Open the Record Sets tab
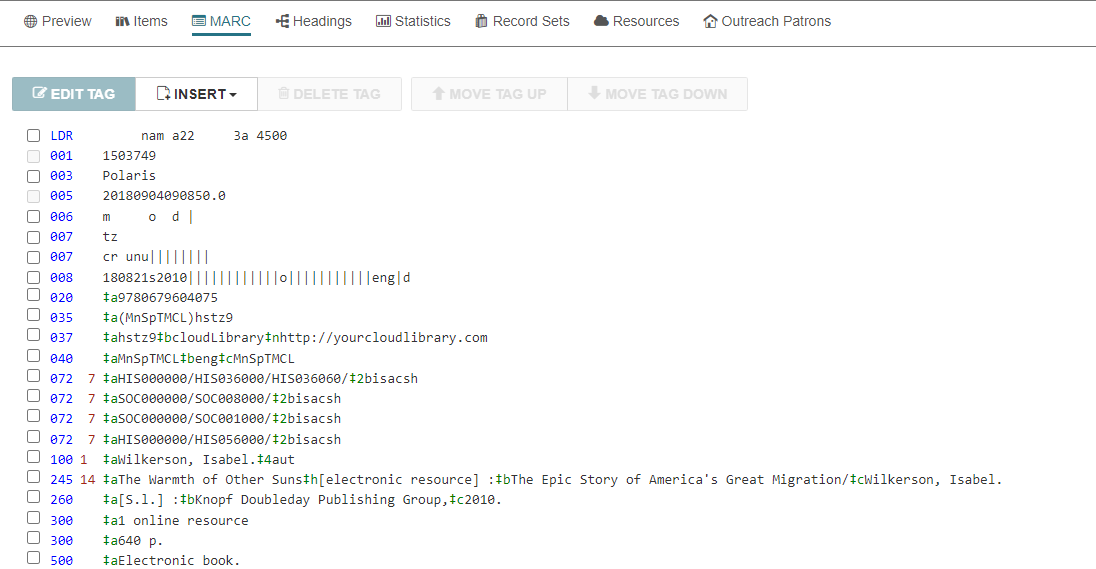Viewport: 1096px width, 569px height. pos(522,22)
